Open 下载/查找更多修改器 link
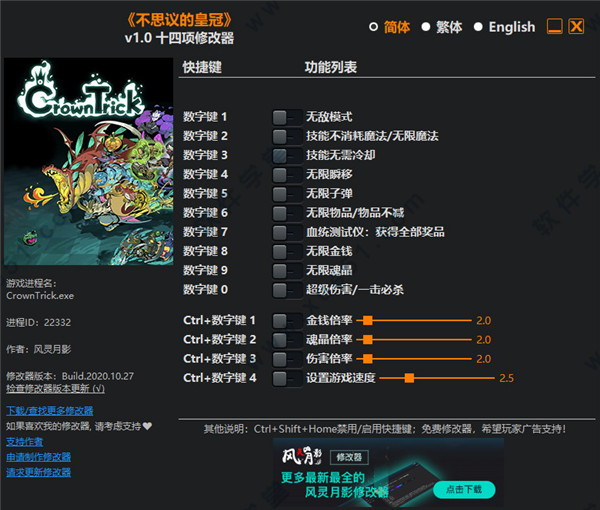 [x=47, y=411]
